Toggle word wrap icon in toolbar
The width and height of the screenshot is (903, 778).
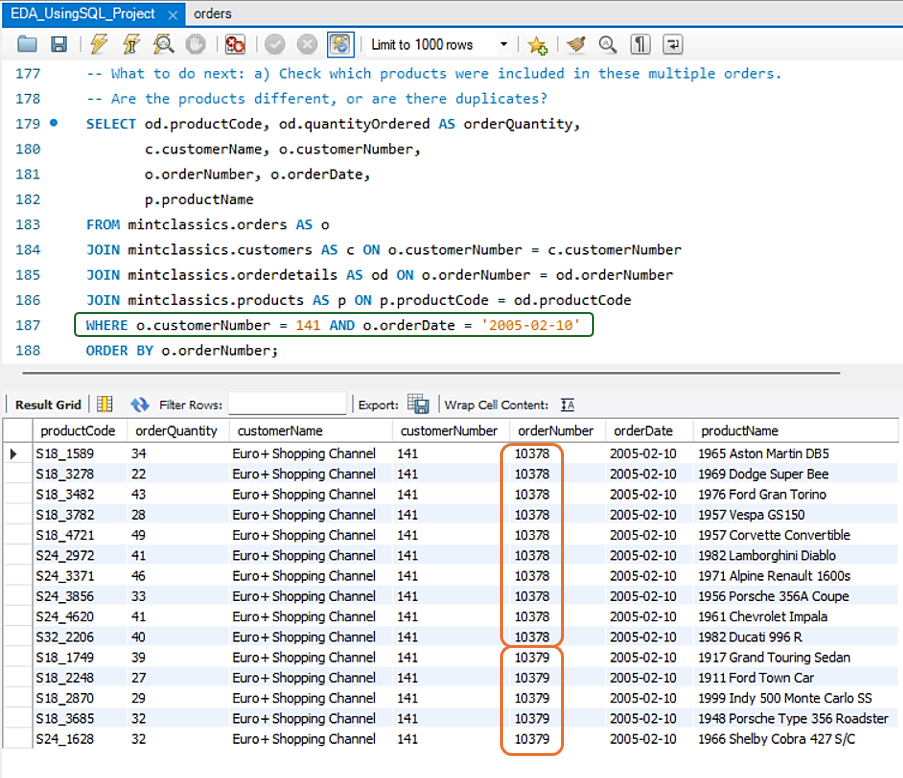pos(673,44)
